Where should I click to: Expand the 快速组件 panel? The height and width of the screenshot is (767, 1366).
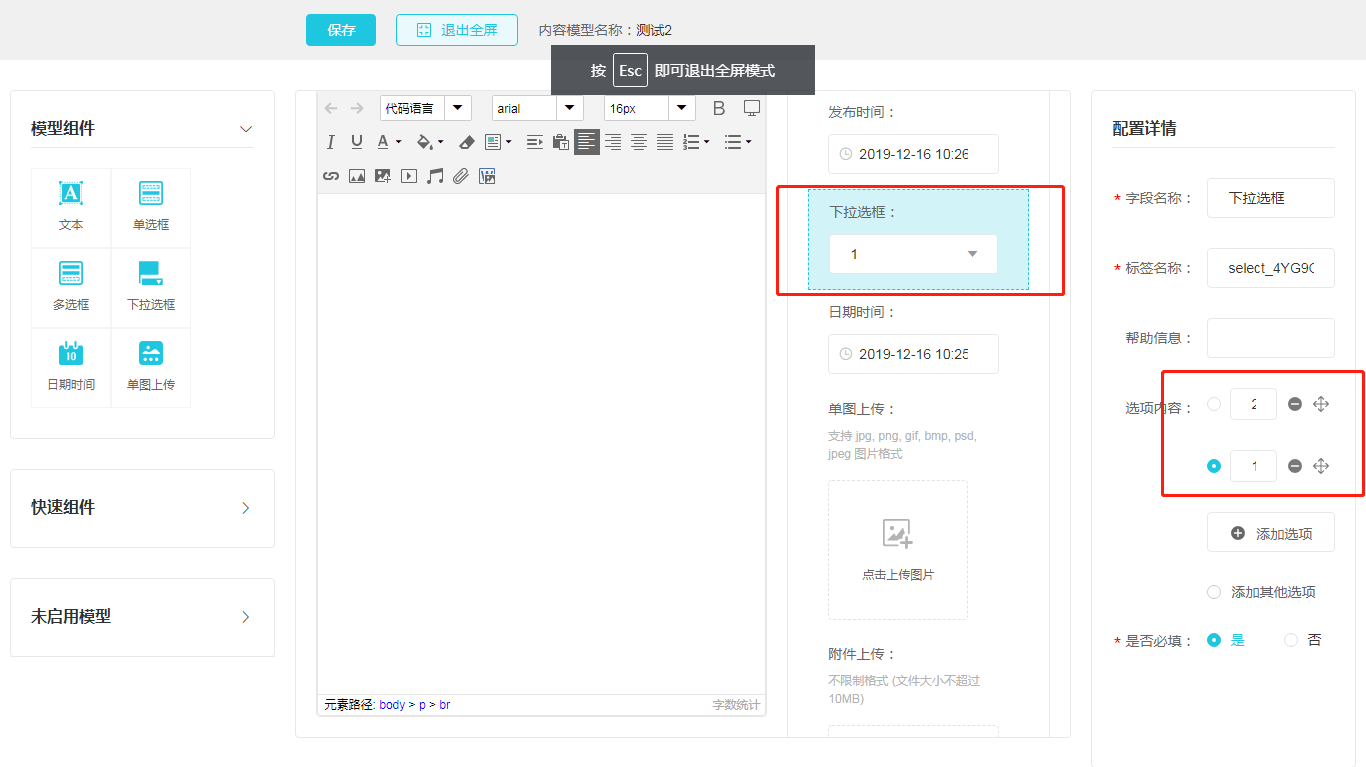coord(142,508)
